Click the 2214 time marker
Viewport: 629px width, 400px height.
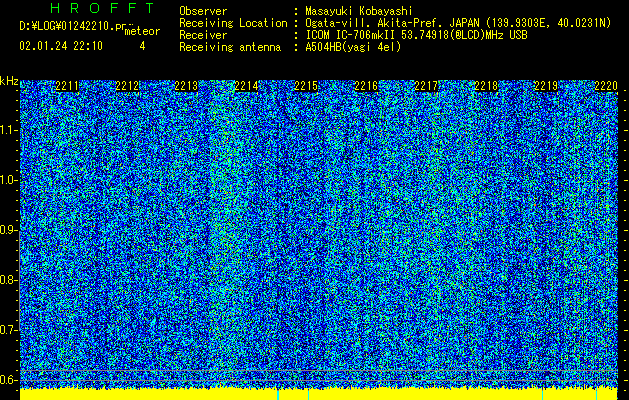tap(246, 86)
